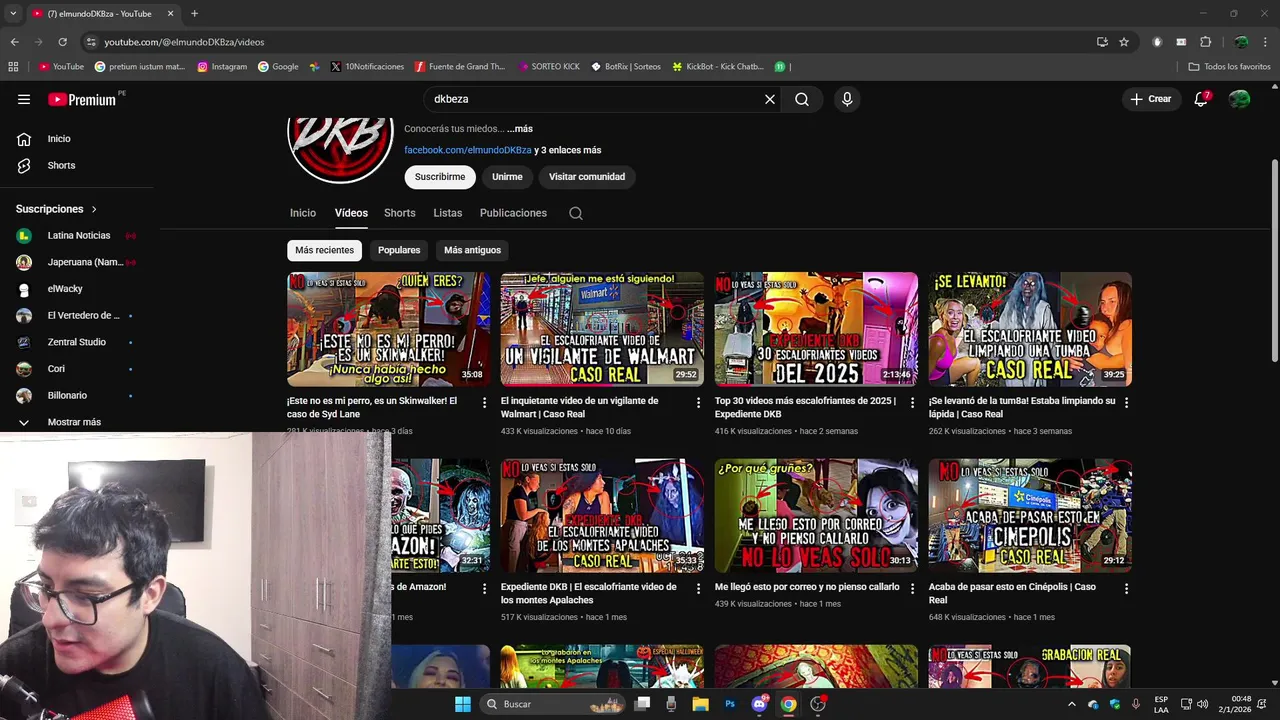The image size is (1280, 720).
Task: Open options for Me llegó esto por correo video
Action: tap(912, 588)
